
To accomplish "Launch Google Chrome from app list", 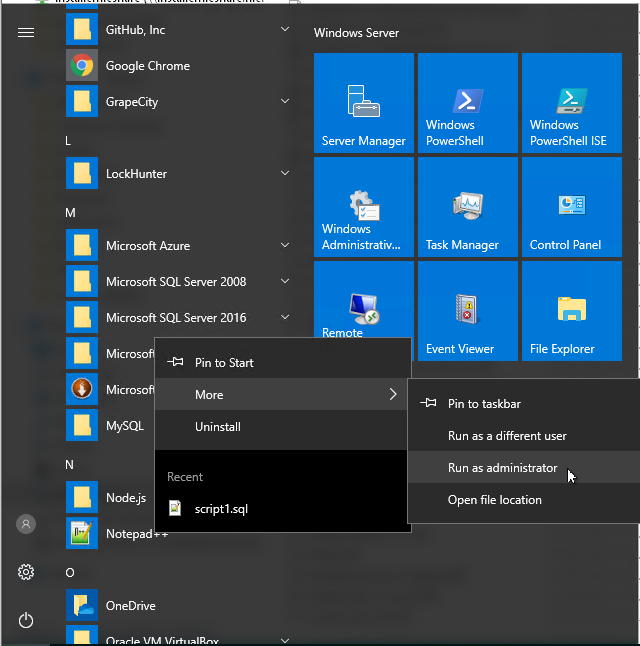I will point(177,66).
